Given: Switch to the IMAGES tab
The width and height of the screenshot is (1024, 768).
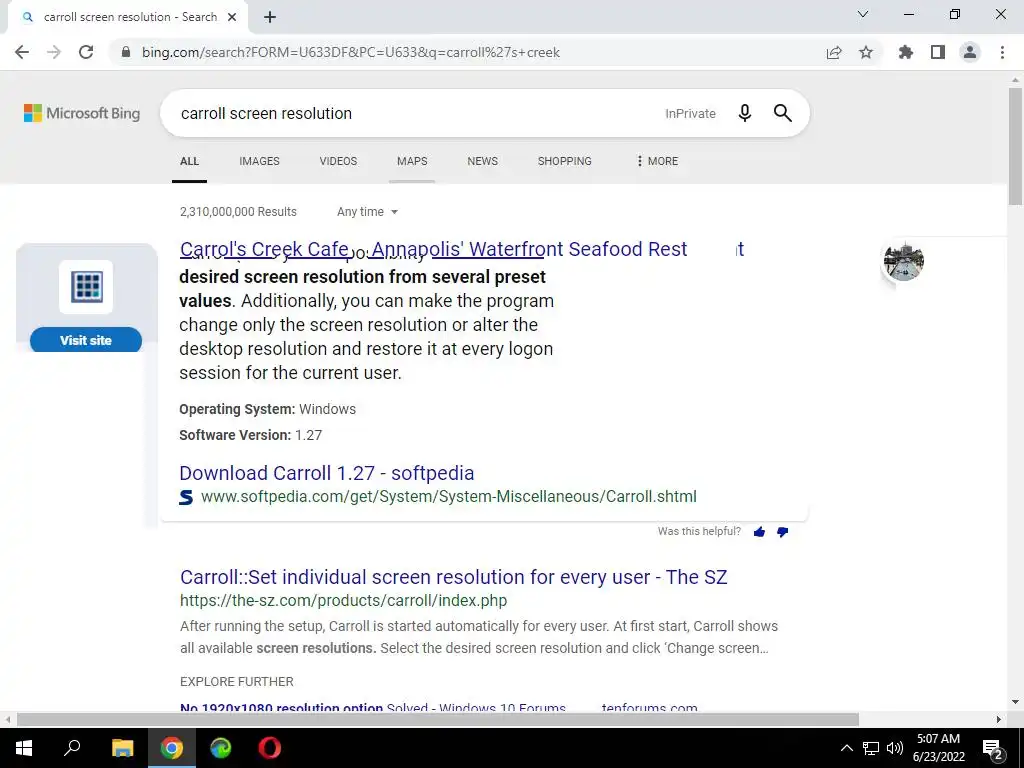Looking at the screenshot, I should [x=259, y=161].
